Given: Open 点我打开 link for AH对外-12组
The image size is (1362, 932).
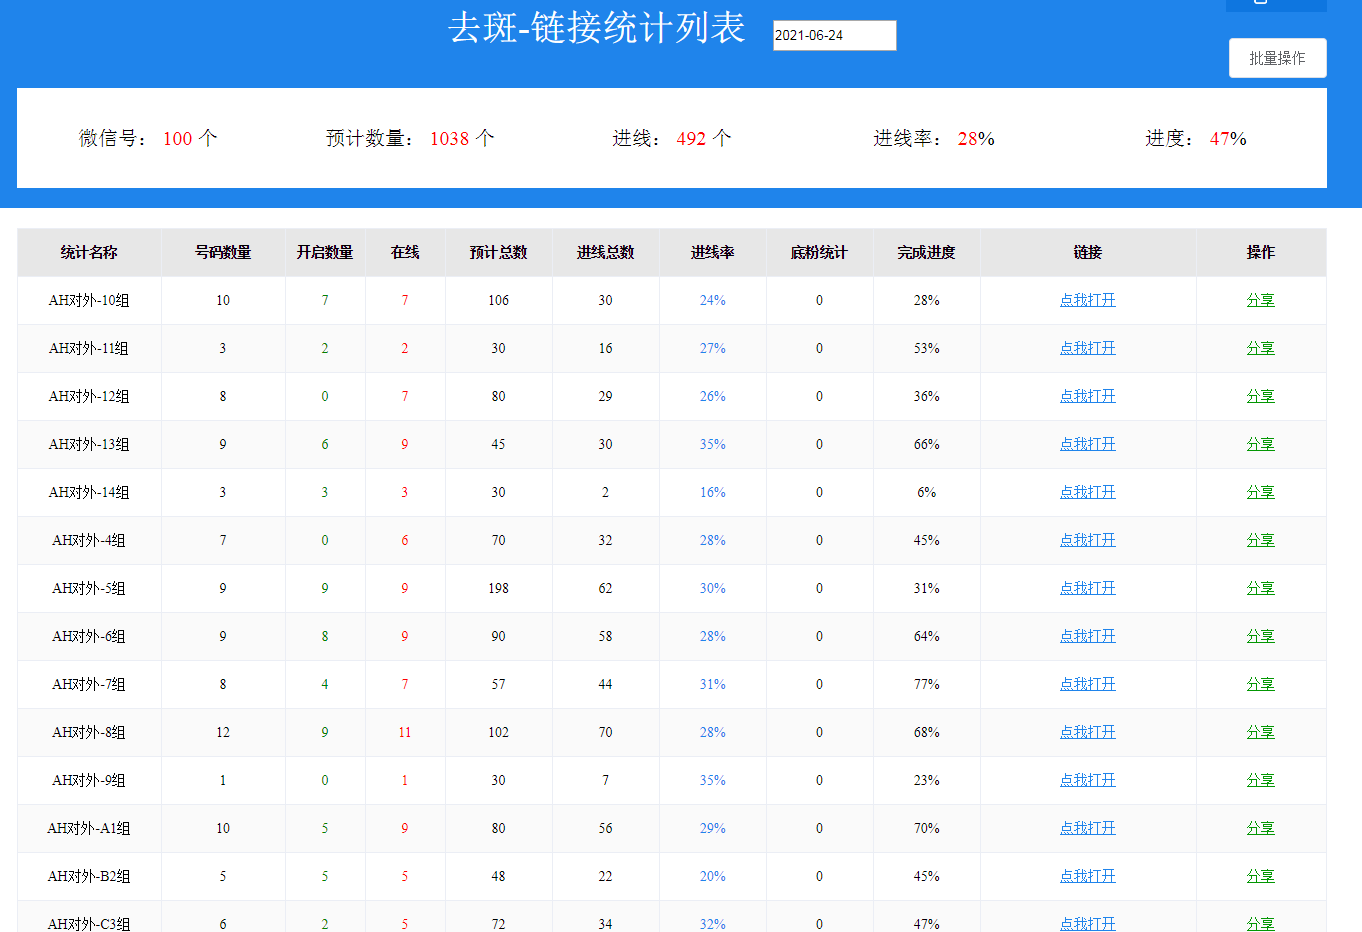Looking at the screenshot, I should tap(1087, 396).
